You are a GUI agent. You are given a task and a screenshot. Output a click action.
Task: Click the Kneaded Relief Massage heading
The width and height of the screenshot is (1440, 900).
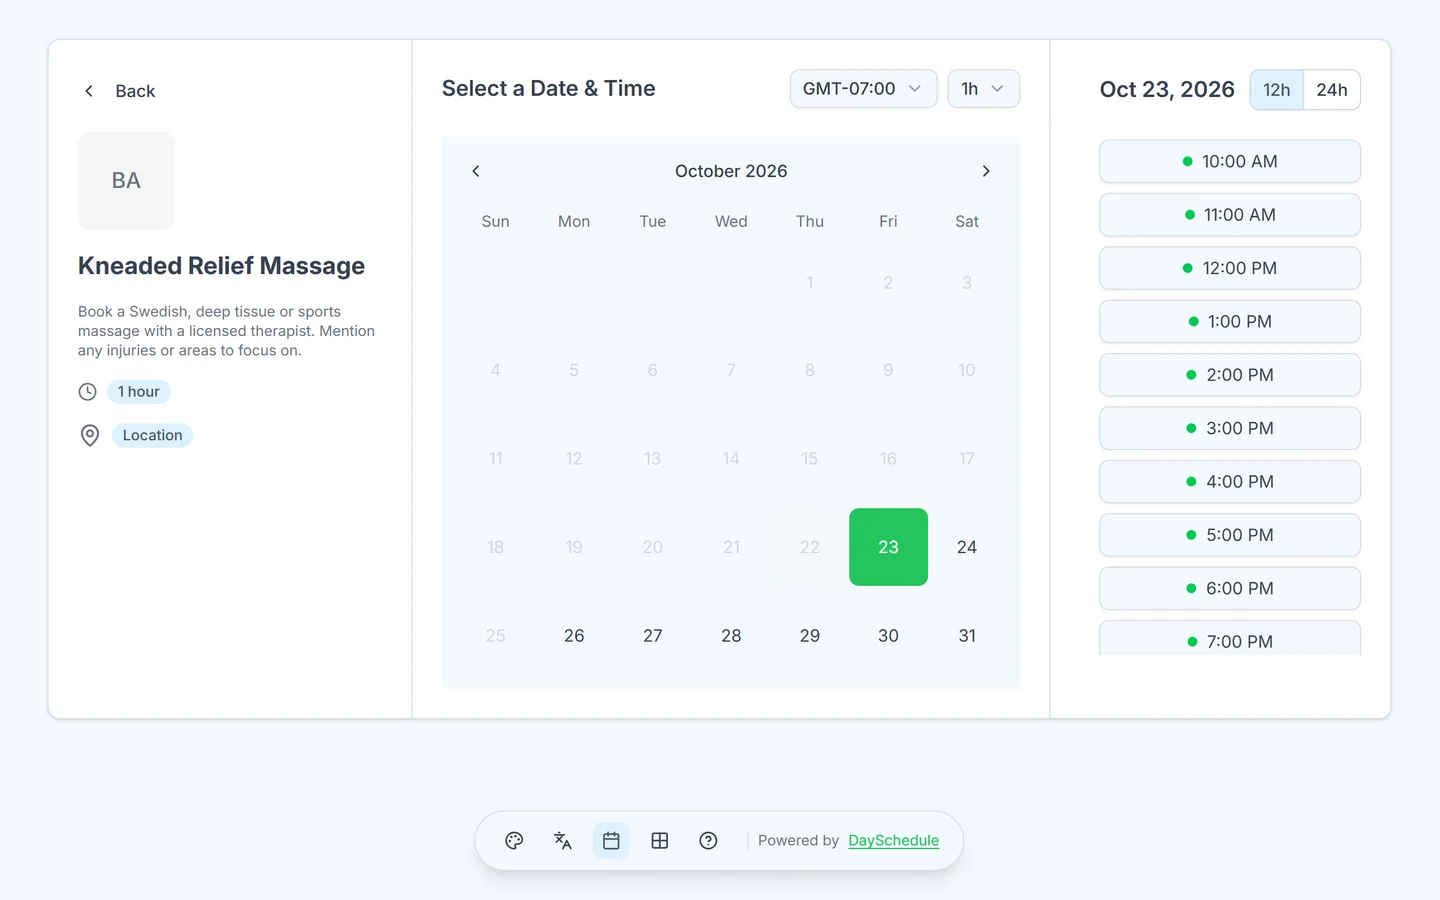click(221, 266)
